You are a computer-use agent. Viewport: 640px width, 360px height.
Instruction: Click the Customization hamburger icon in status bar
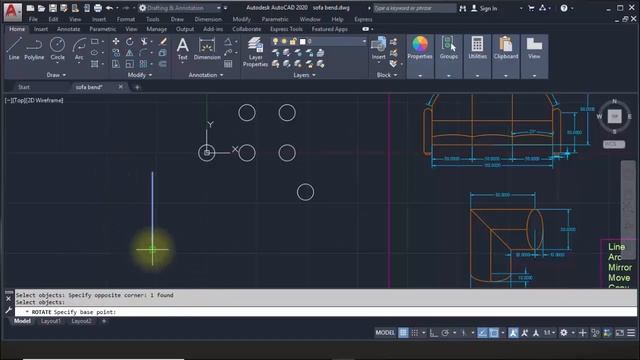(631, 333)
